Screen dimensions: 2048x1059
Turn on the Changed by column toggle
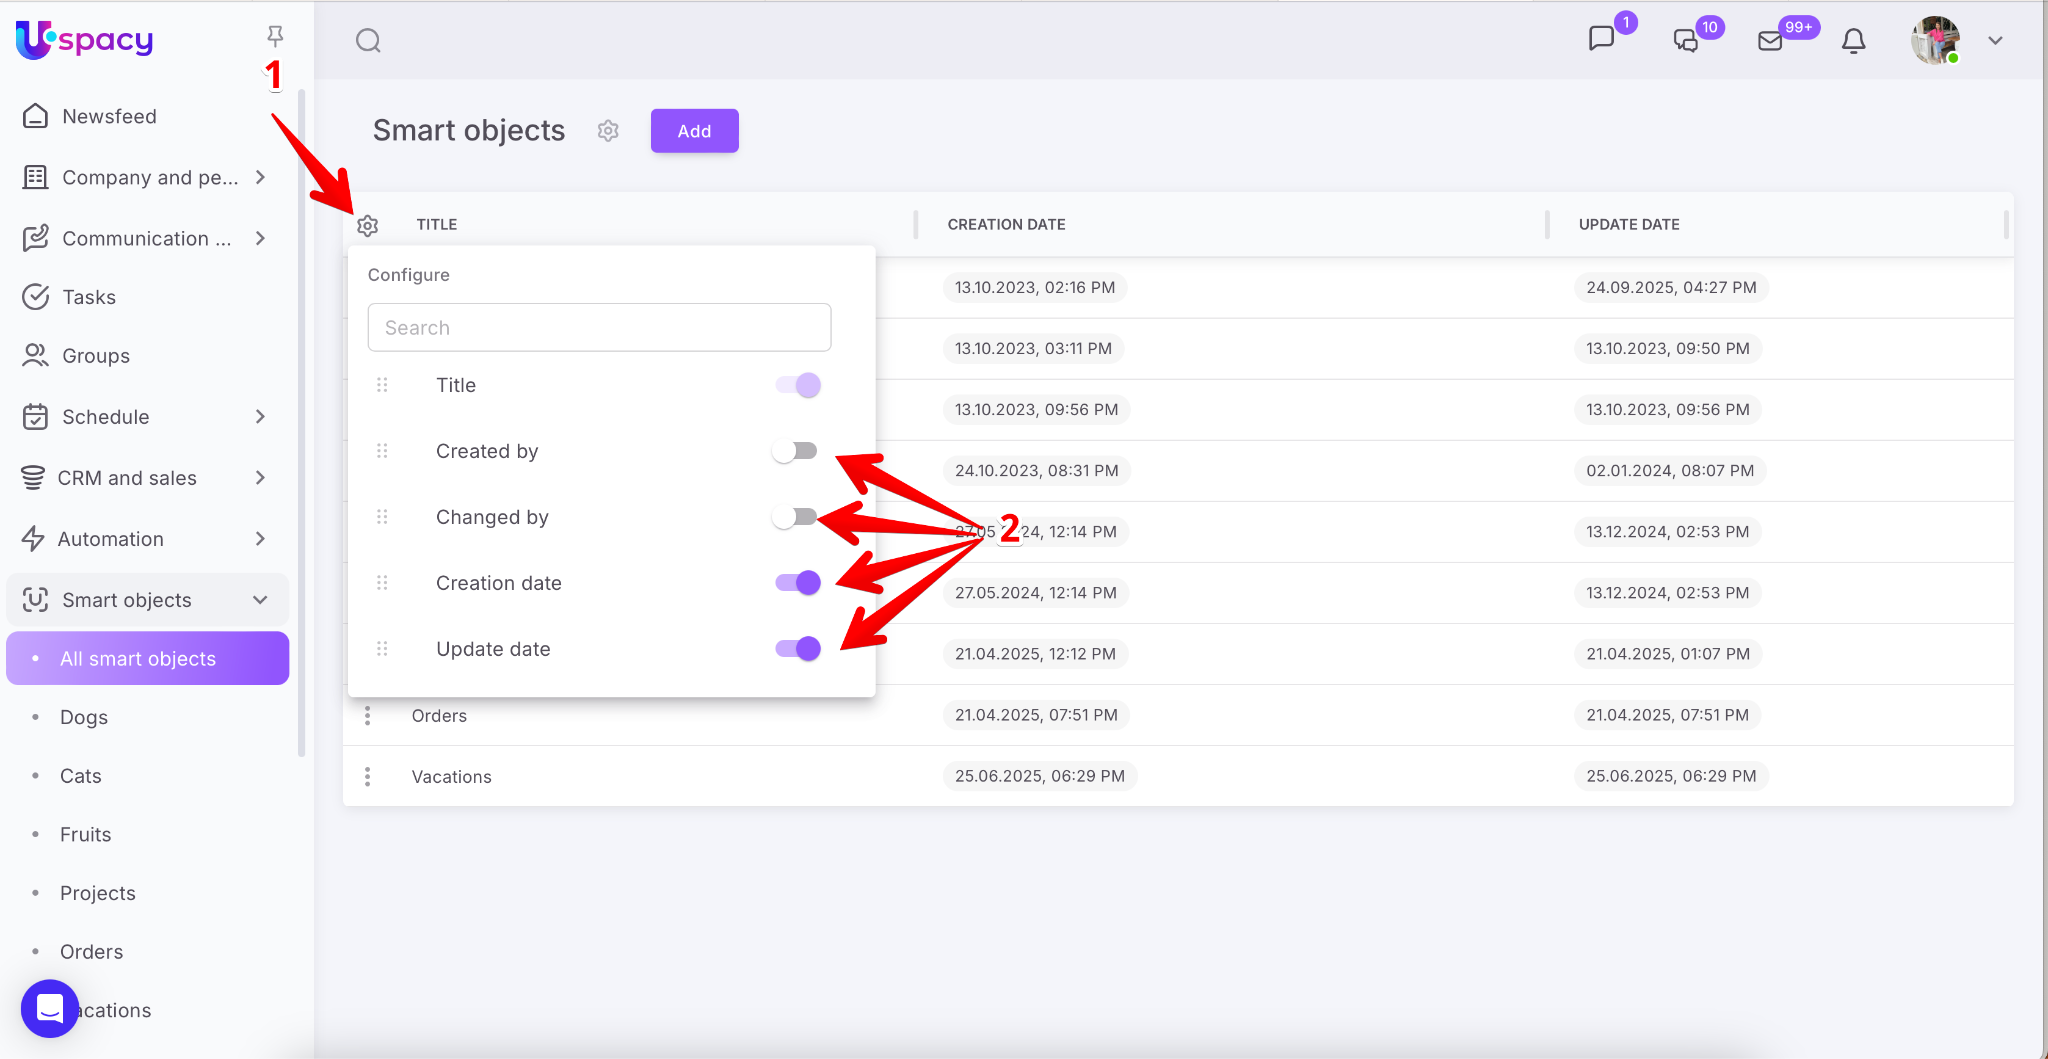796,517
